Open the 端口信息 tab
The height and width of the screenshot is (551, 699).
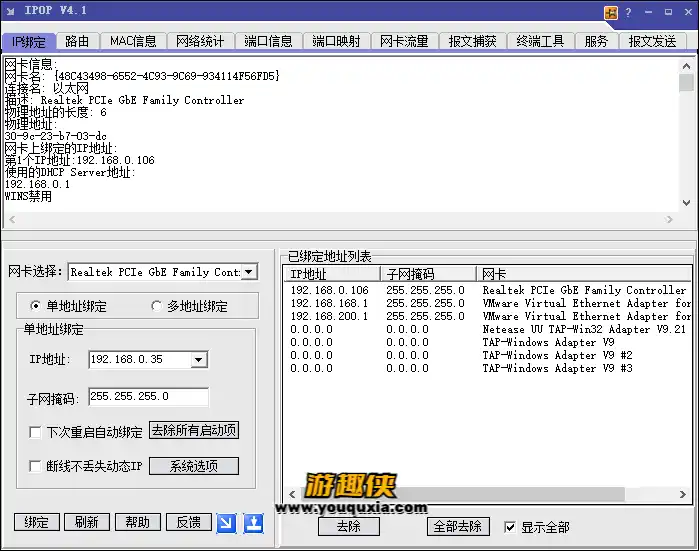[x=268, y=41]
